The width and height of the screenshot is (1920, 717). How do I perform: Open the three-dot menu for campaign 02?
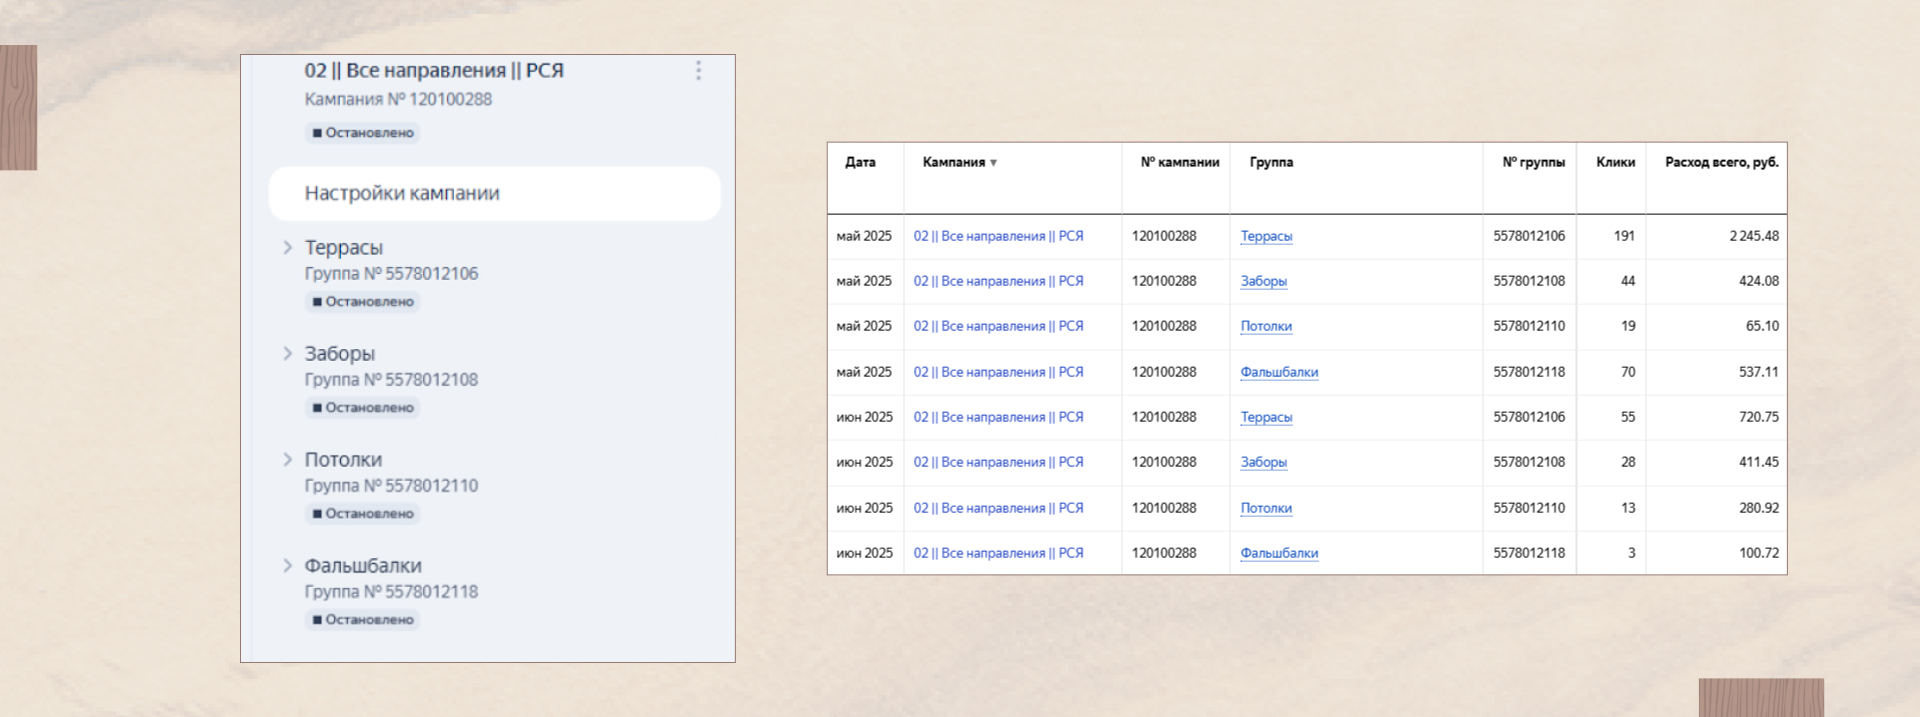coord(698,70)
